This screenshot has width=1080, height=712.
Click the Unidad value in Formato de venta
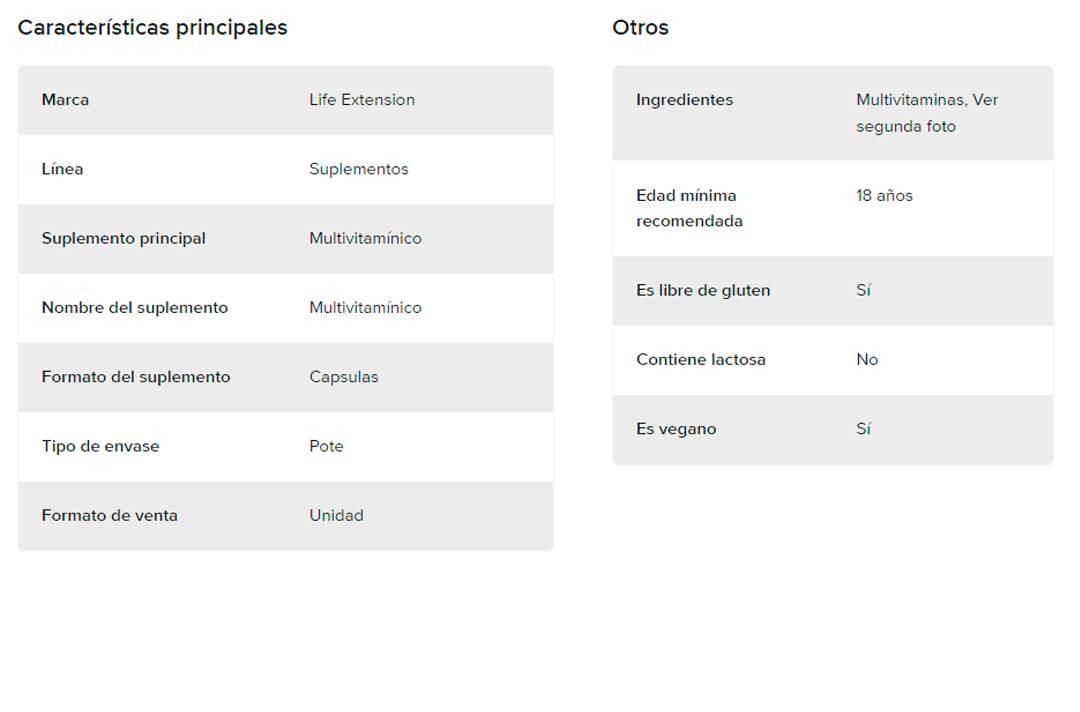point(336,516)
